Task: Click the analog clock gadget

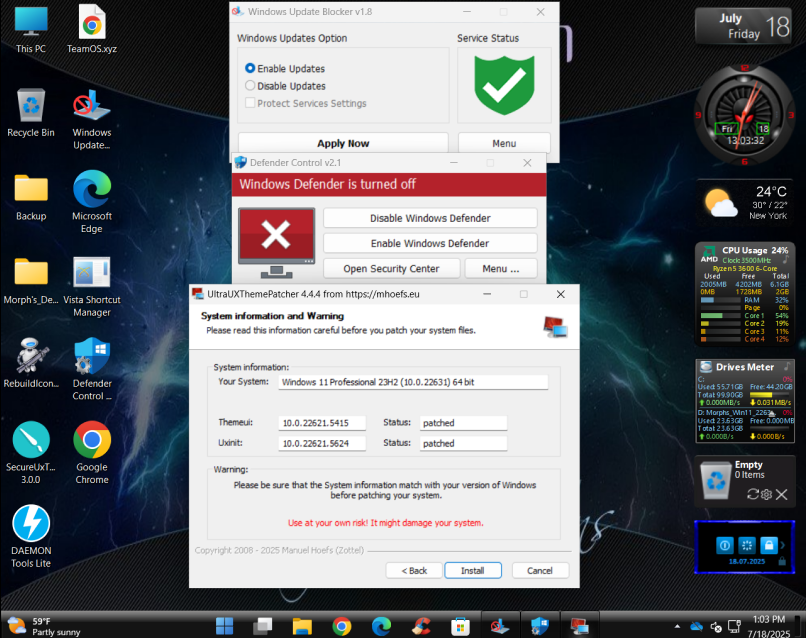Action: coord(744,114)
